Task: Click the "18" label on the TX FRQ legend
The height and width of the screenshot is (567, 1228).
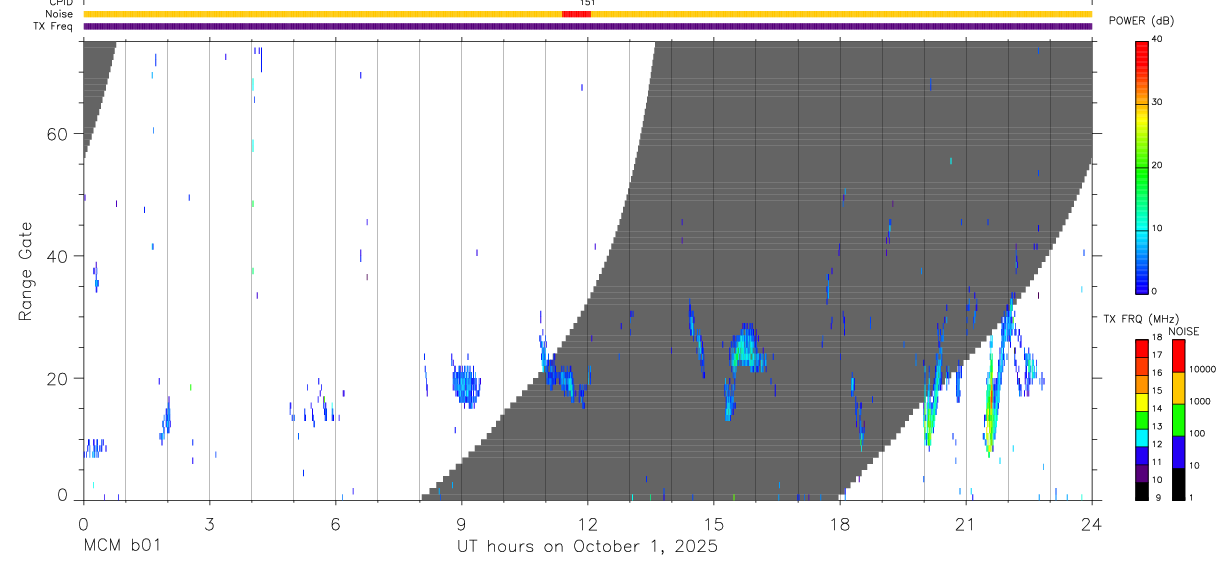Action: tap(1158, 337)
